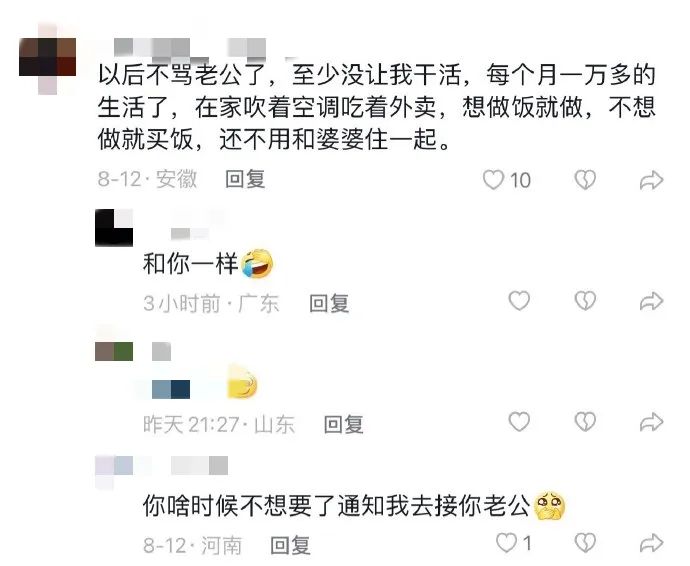This screenshot has width=690, height=566.
Task: Like the Shandong reply from yesterday 21:27
Action: [519, 422]
